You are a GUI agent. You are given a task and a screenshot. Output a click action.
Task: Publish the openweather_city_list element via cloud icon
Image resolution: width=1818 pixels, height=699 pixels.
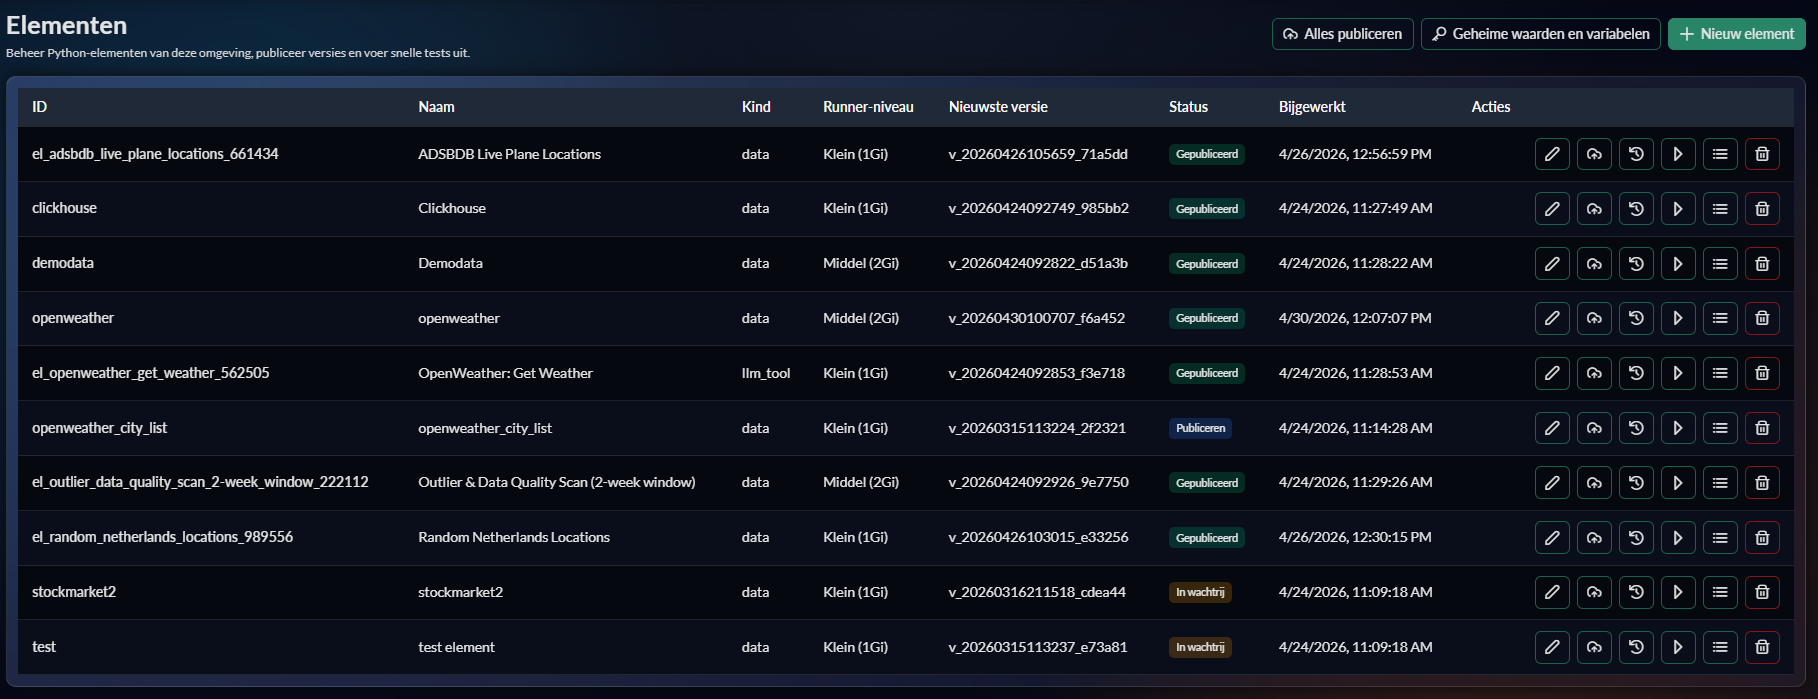coord(1594,428)
